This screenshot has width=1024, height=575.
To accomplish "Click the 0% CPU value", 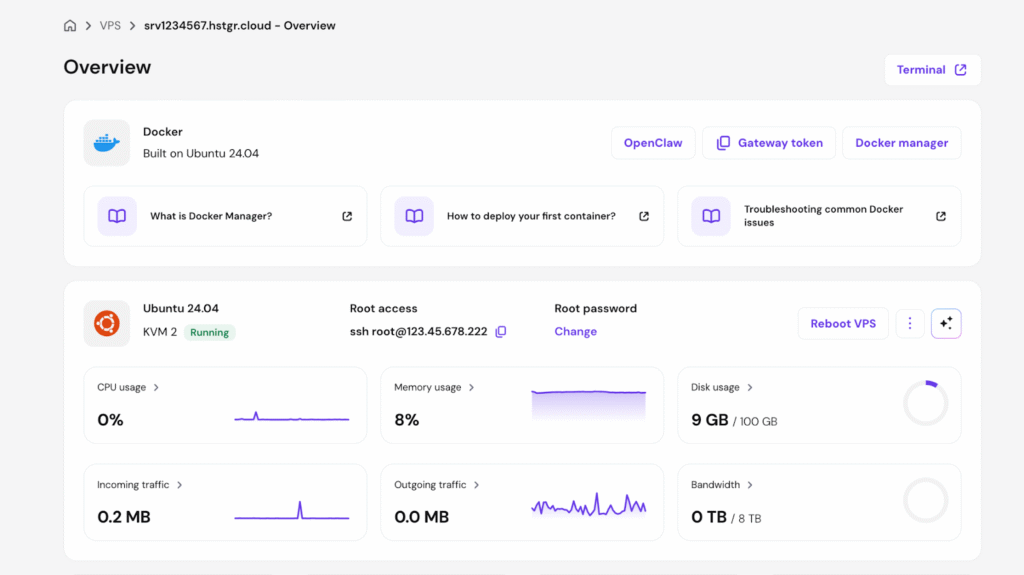I will point(110,420).
